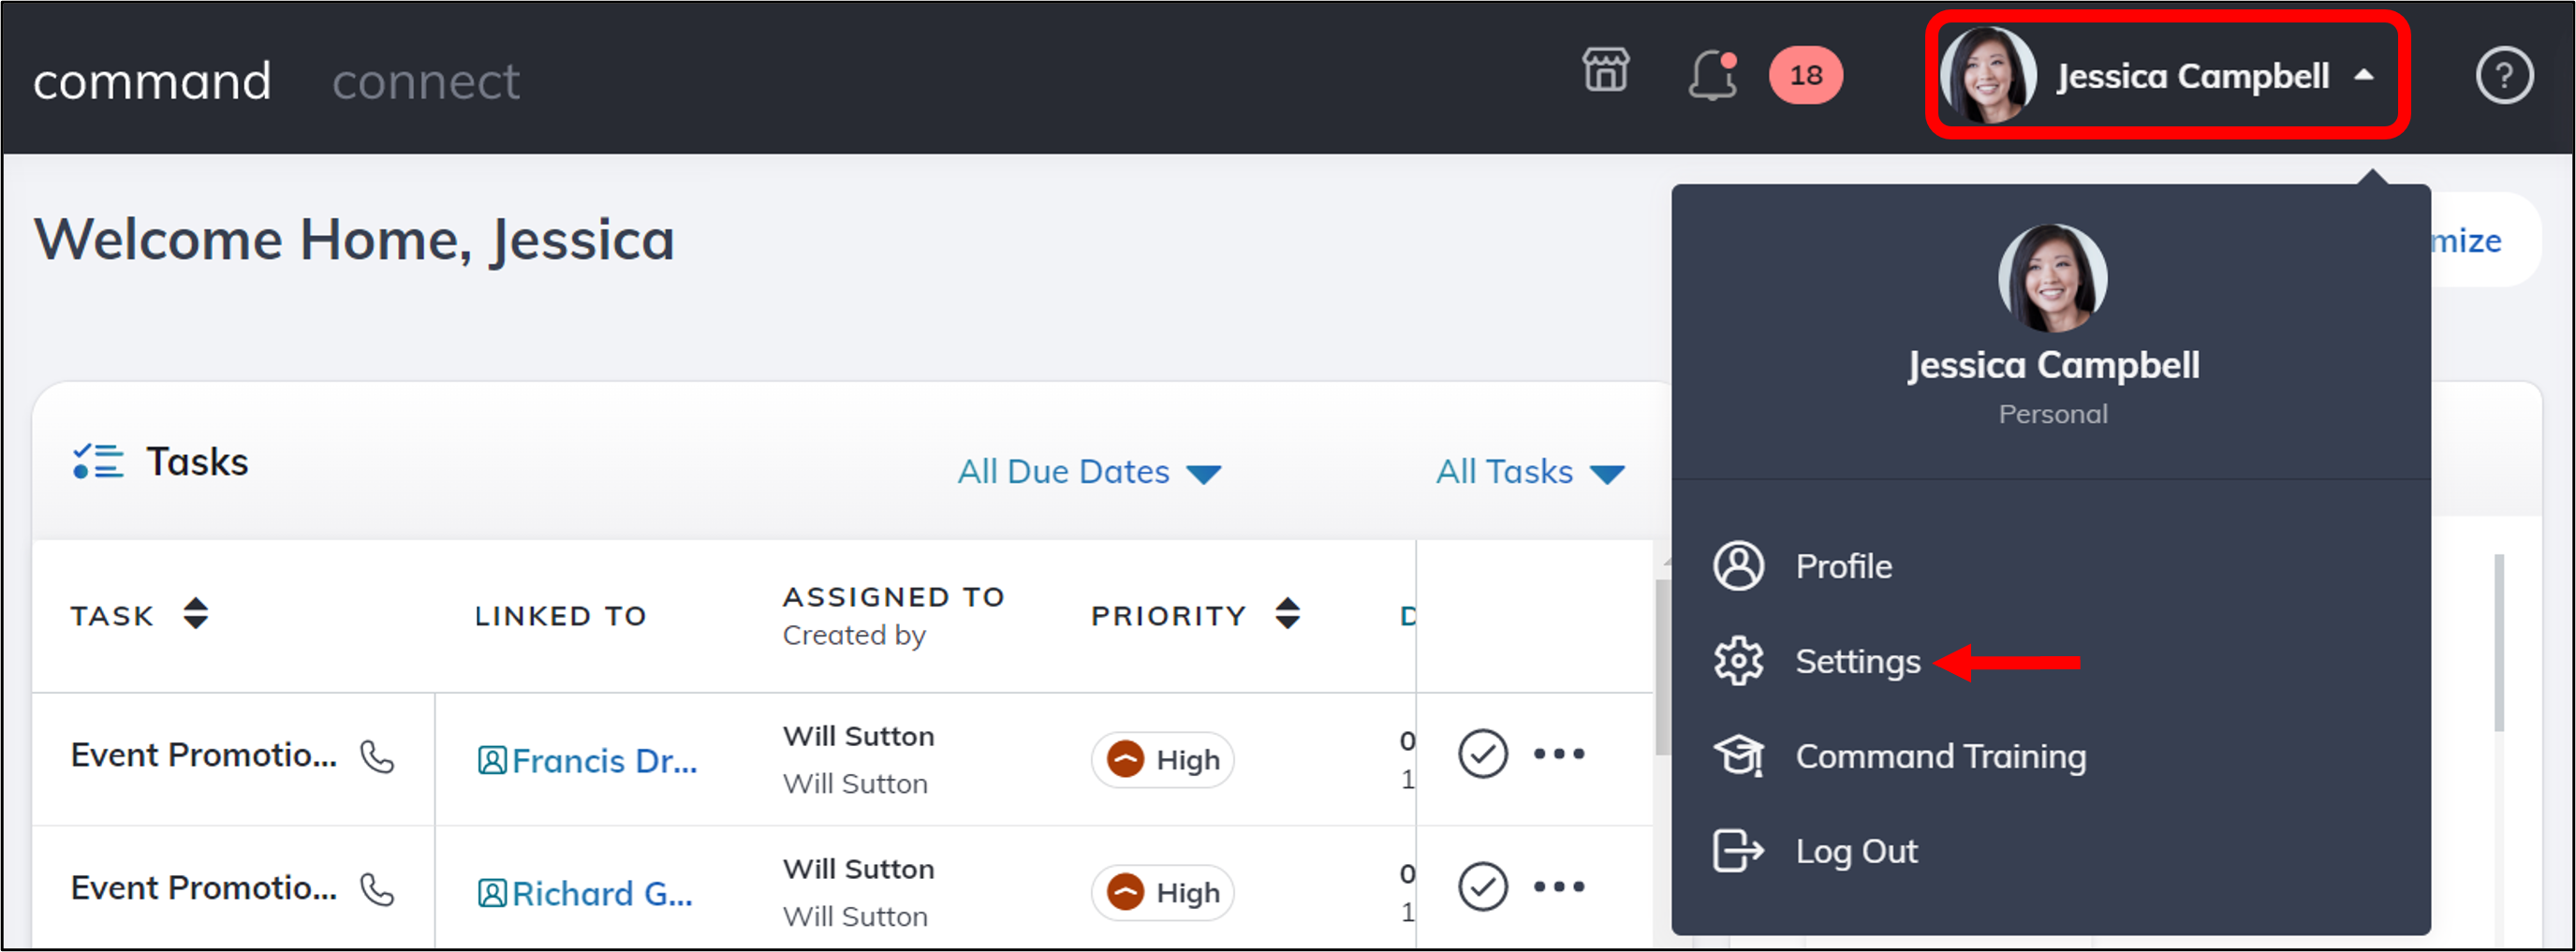2576x952 pixels.
Task: Click the tasks list vertical scrollbar
Action: pyautogui.click(x=1661, y=670)
